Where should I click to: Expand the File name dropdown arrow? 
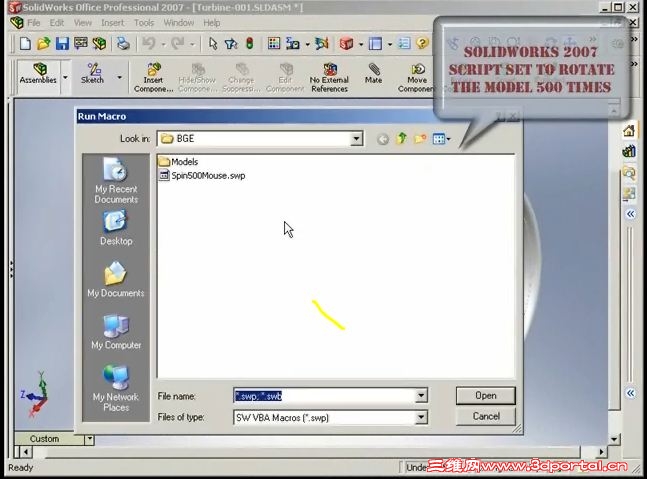pos(421,396)
